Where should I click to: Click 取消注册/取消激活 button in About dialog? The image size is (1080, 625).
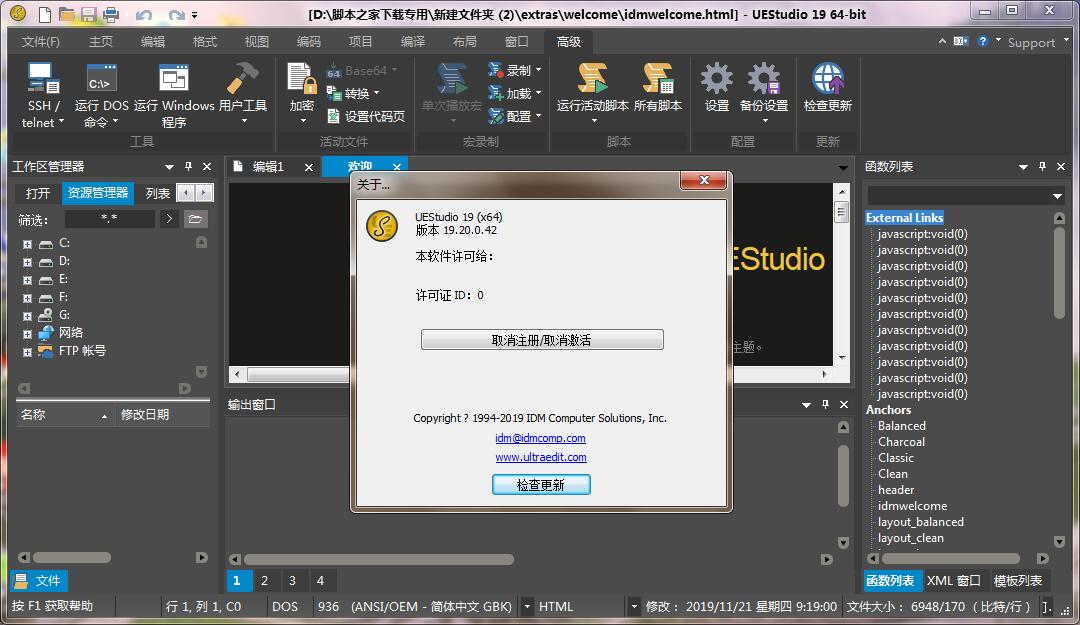542,340
